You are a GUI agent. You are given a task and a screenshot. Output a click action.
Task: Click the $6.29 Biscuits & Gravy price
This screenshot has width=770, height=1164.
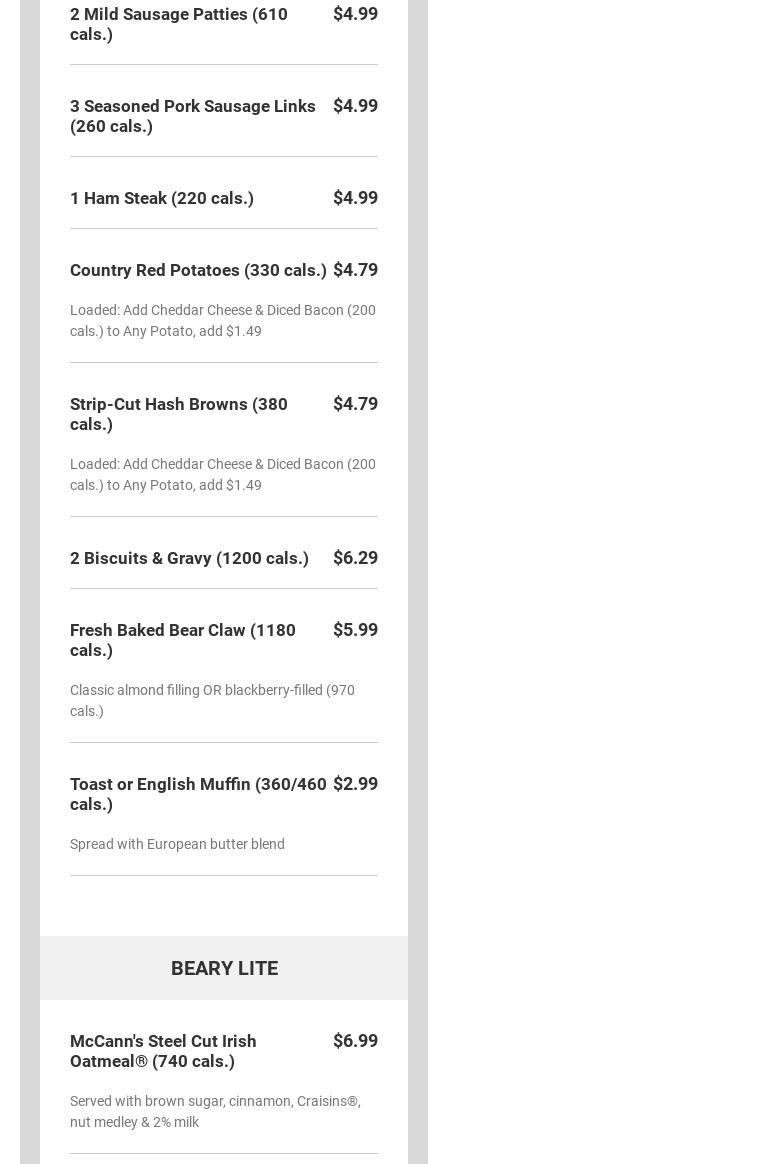click(x=355, y=558)
